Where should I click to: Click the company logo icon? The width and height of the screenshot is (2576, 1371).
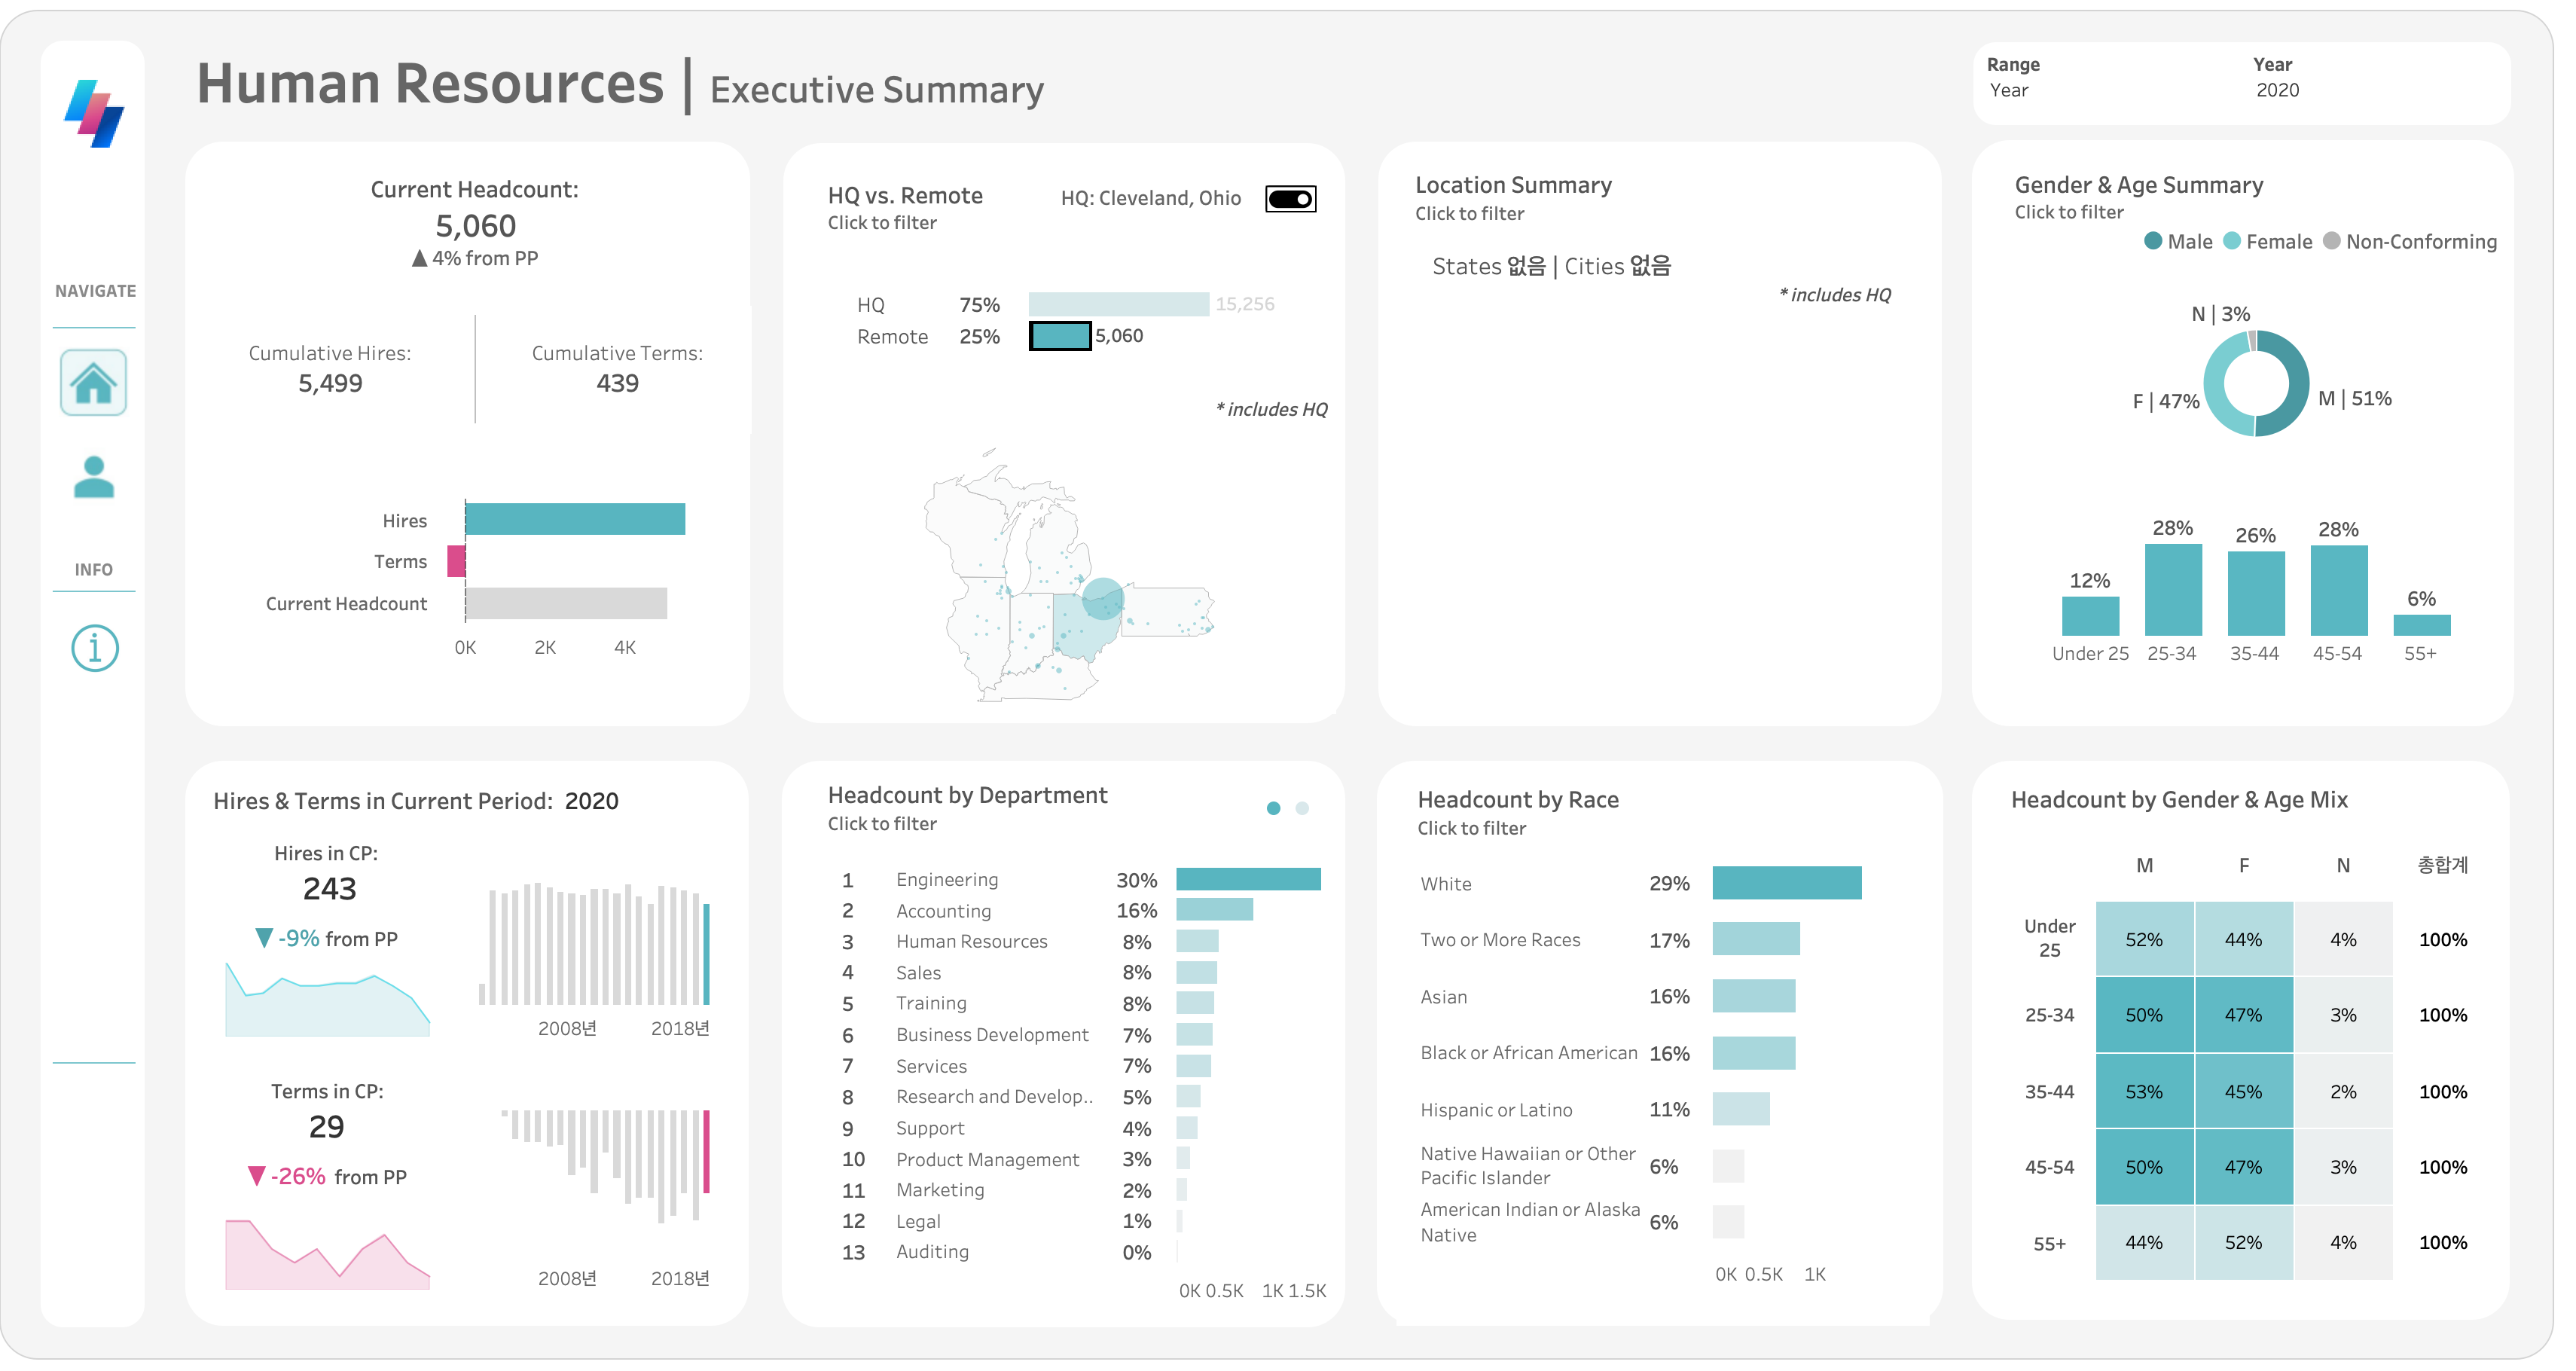tap(94, 115)
